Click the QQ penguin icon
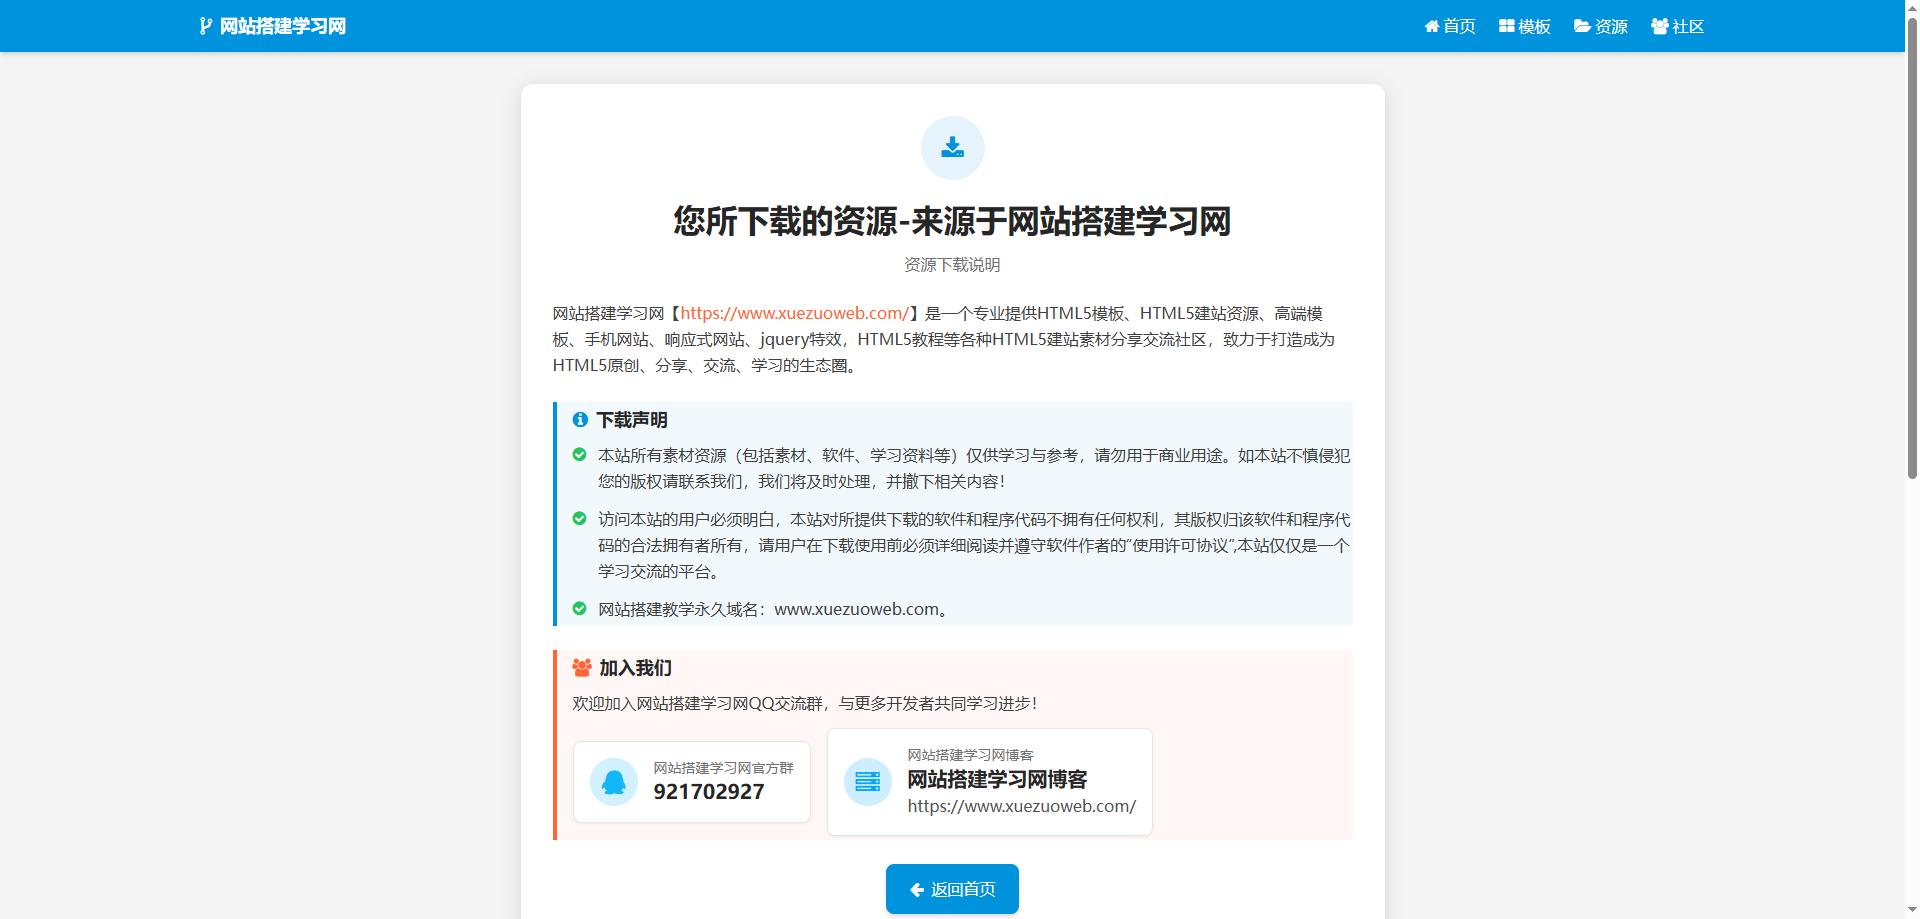Viewport: 1920px width, 919px height. pyautogui.click(x=614, y=782)
